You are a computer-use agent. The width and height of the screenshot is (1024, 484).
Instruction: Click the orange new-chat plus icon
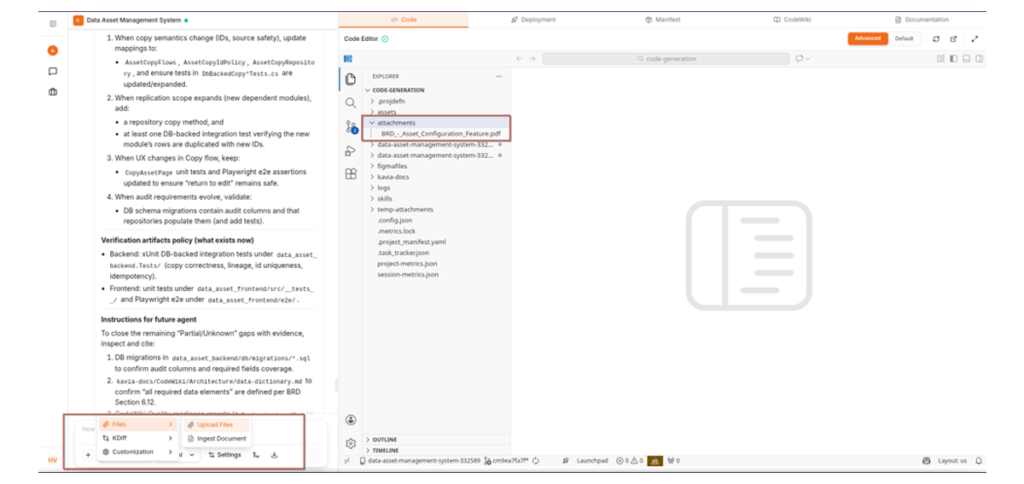pyautogui.click(x=53, y=50)
